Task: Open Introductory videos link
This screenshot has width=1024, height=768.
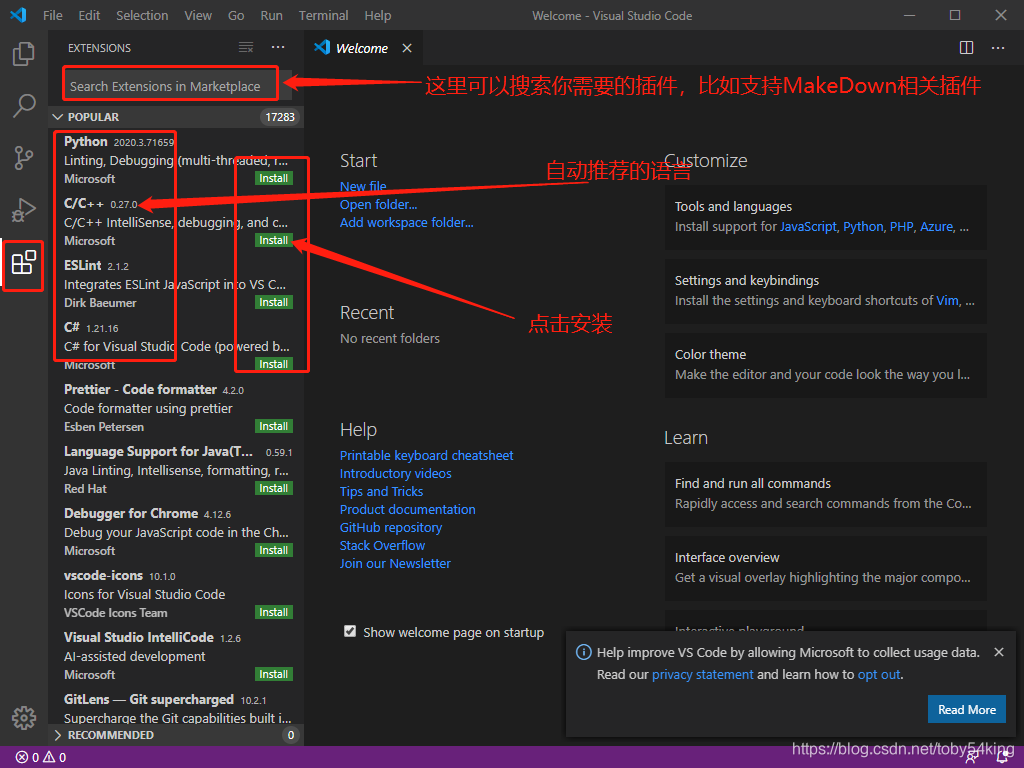Action: pyautogui.click(x=396, y=473)
